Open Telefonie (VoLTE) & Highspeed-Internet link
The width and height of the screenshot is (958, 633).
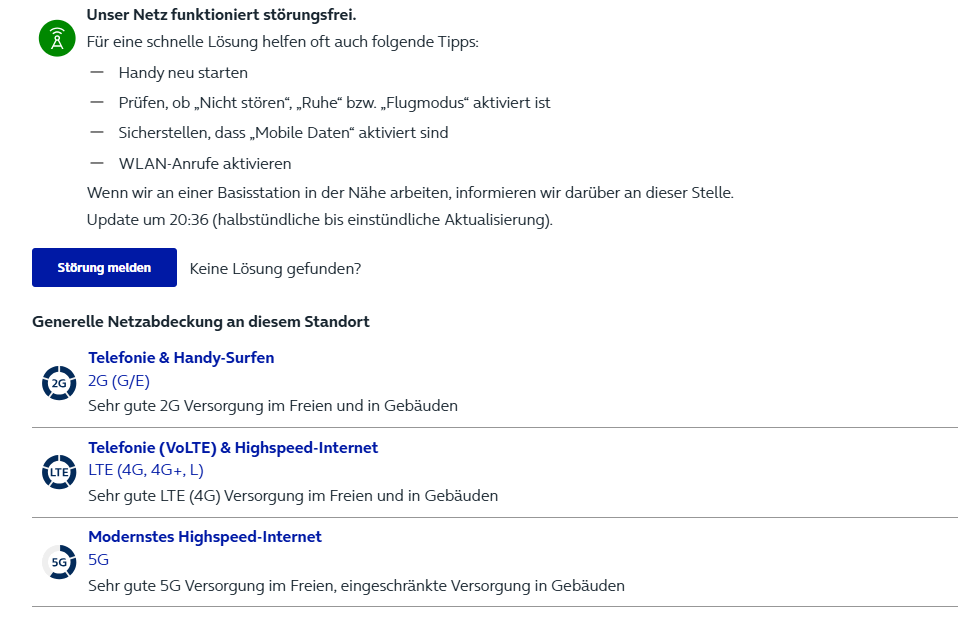pyautogui.click(x=233, y=447)
